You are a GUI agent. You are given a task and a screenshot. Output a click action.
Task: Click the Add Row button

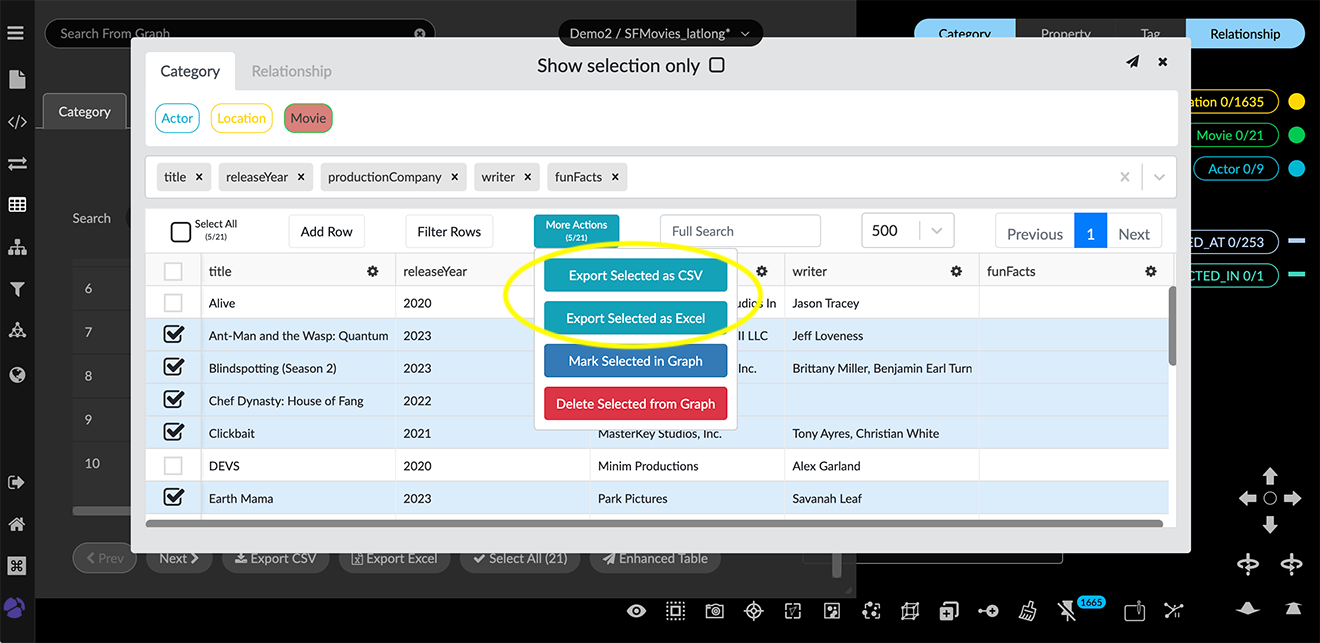point(326,231)
